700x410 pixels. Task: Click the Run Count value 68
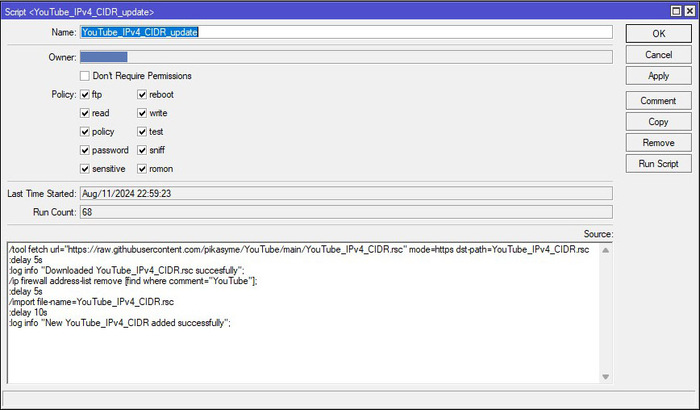[x=346, y=212]
